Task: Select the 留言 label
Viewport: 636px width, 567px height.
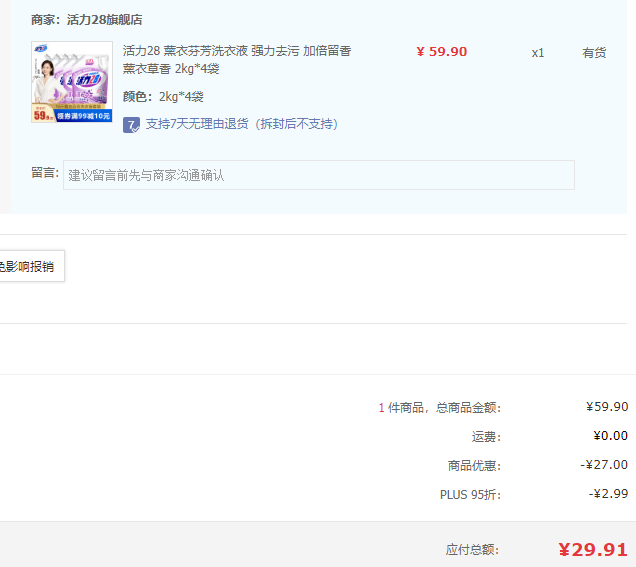Action: click(45, 173)
